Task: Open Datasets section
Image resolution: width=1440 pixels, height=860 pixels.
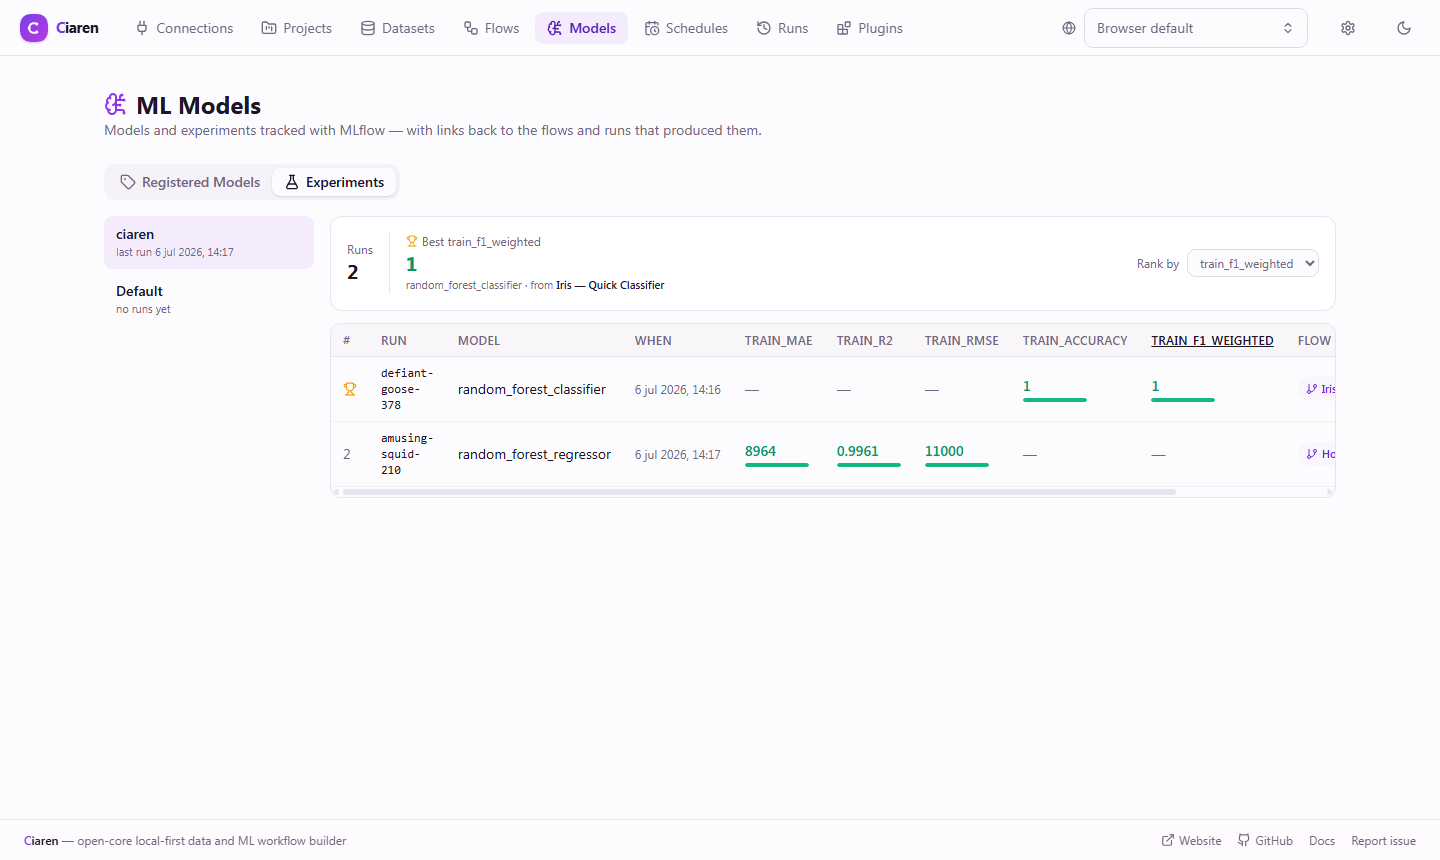Action: point(397,28)
